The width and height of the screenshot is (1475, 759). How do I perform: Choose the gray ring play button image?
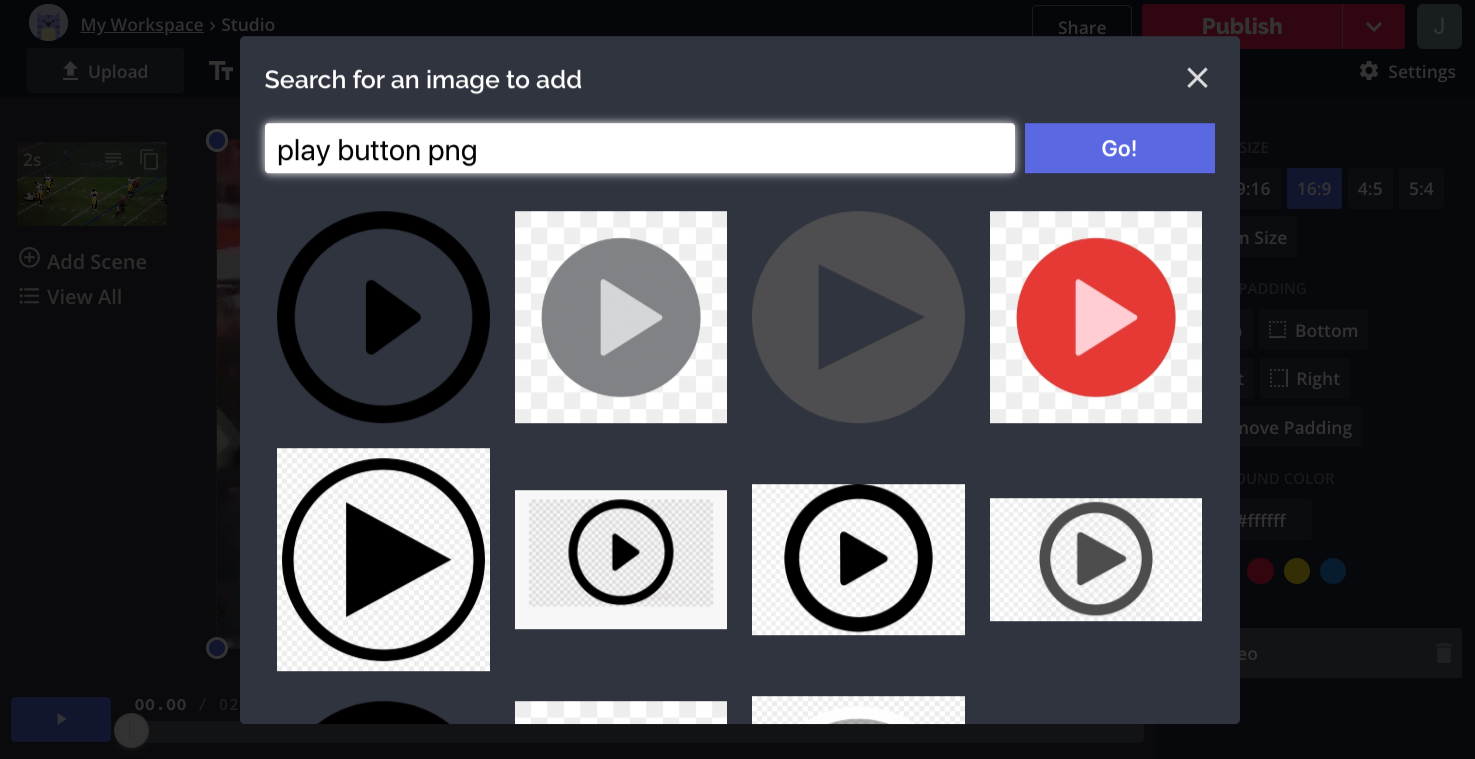[1096, 559]
